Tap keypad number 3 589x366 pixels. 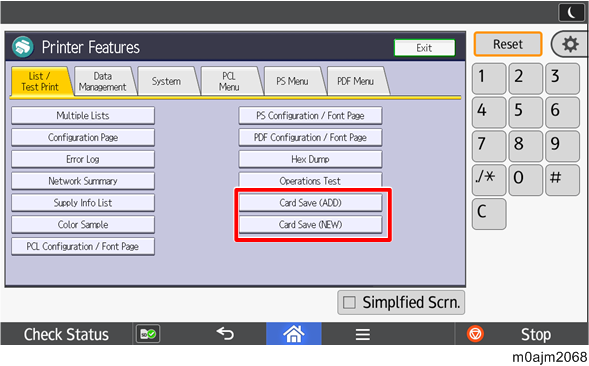point(562,78)
